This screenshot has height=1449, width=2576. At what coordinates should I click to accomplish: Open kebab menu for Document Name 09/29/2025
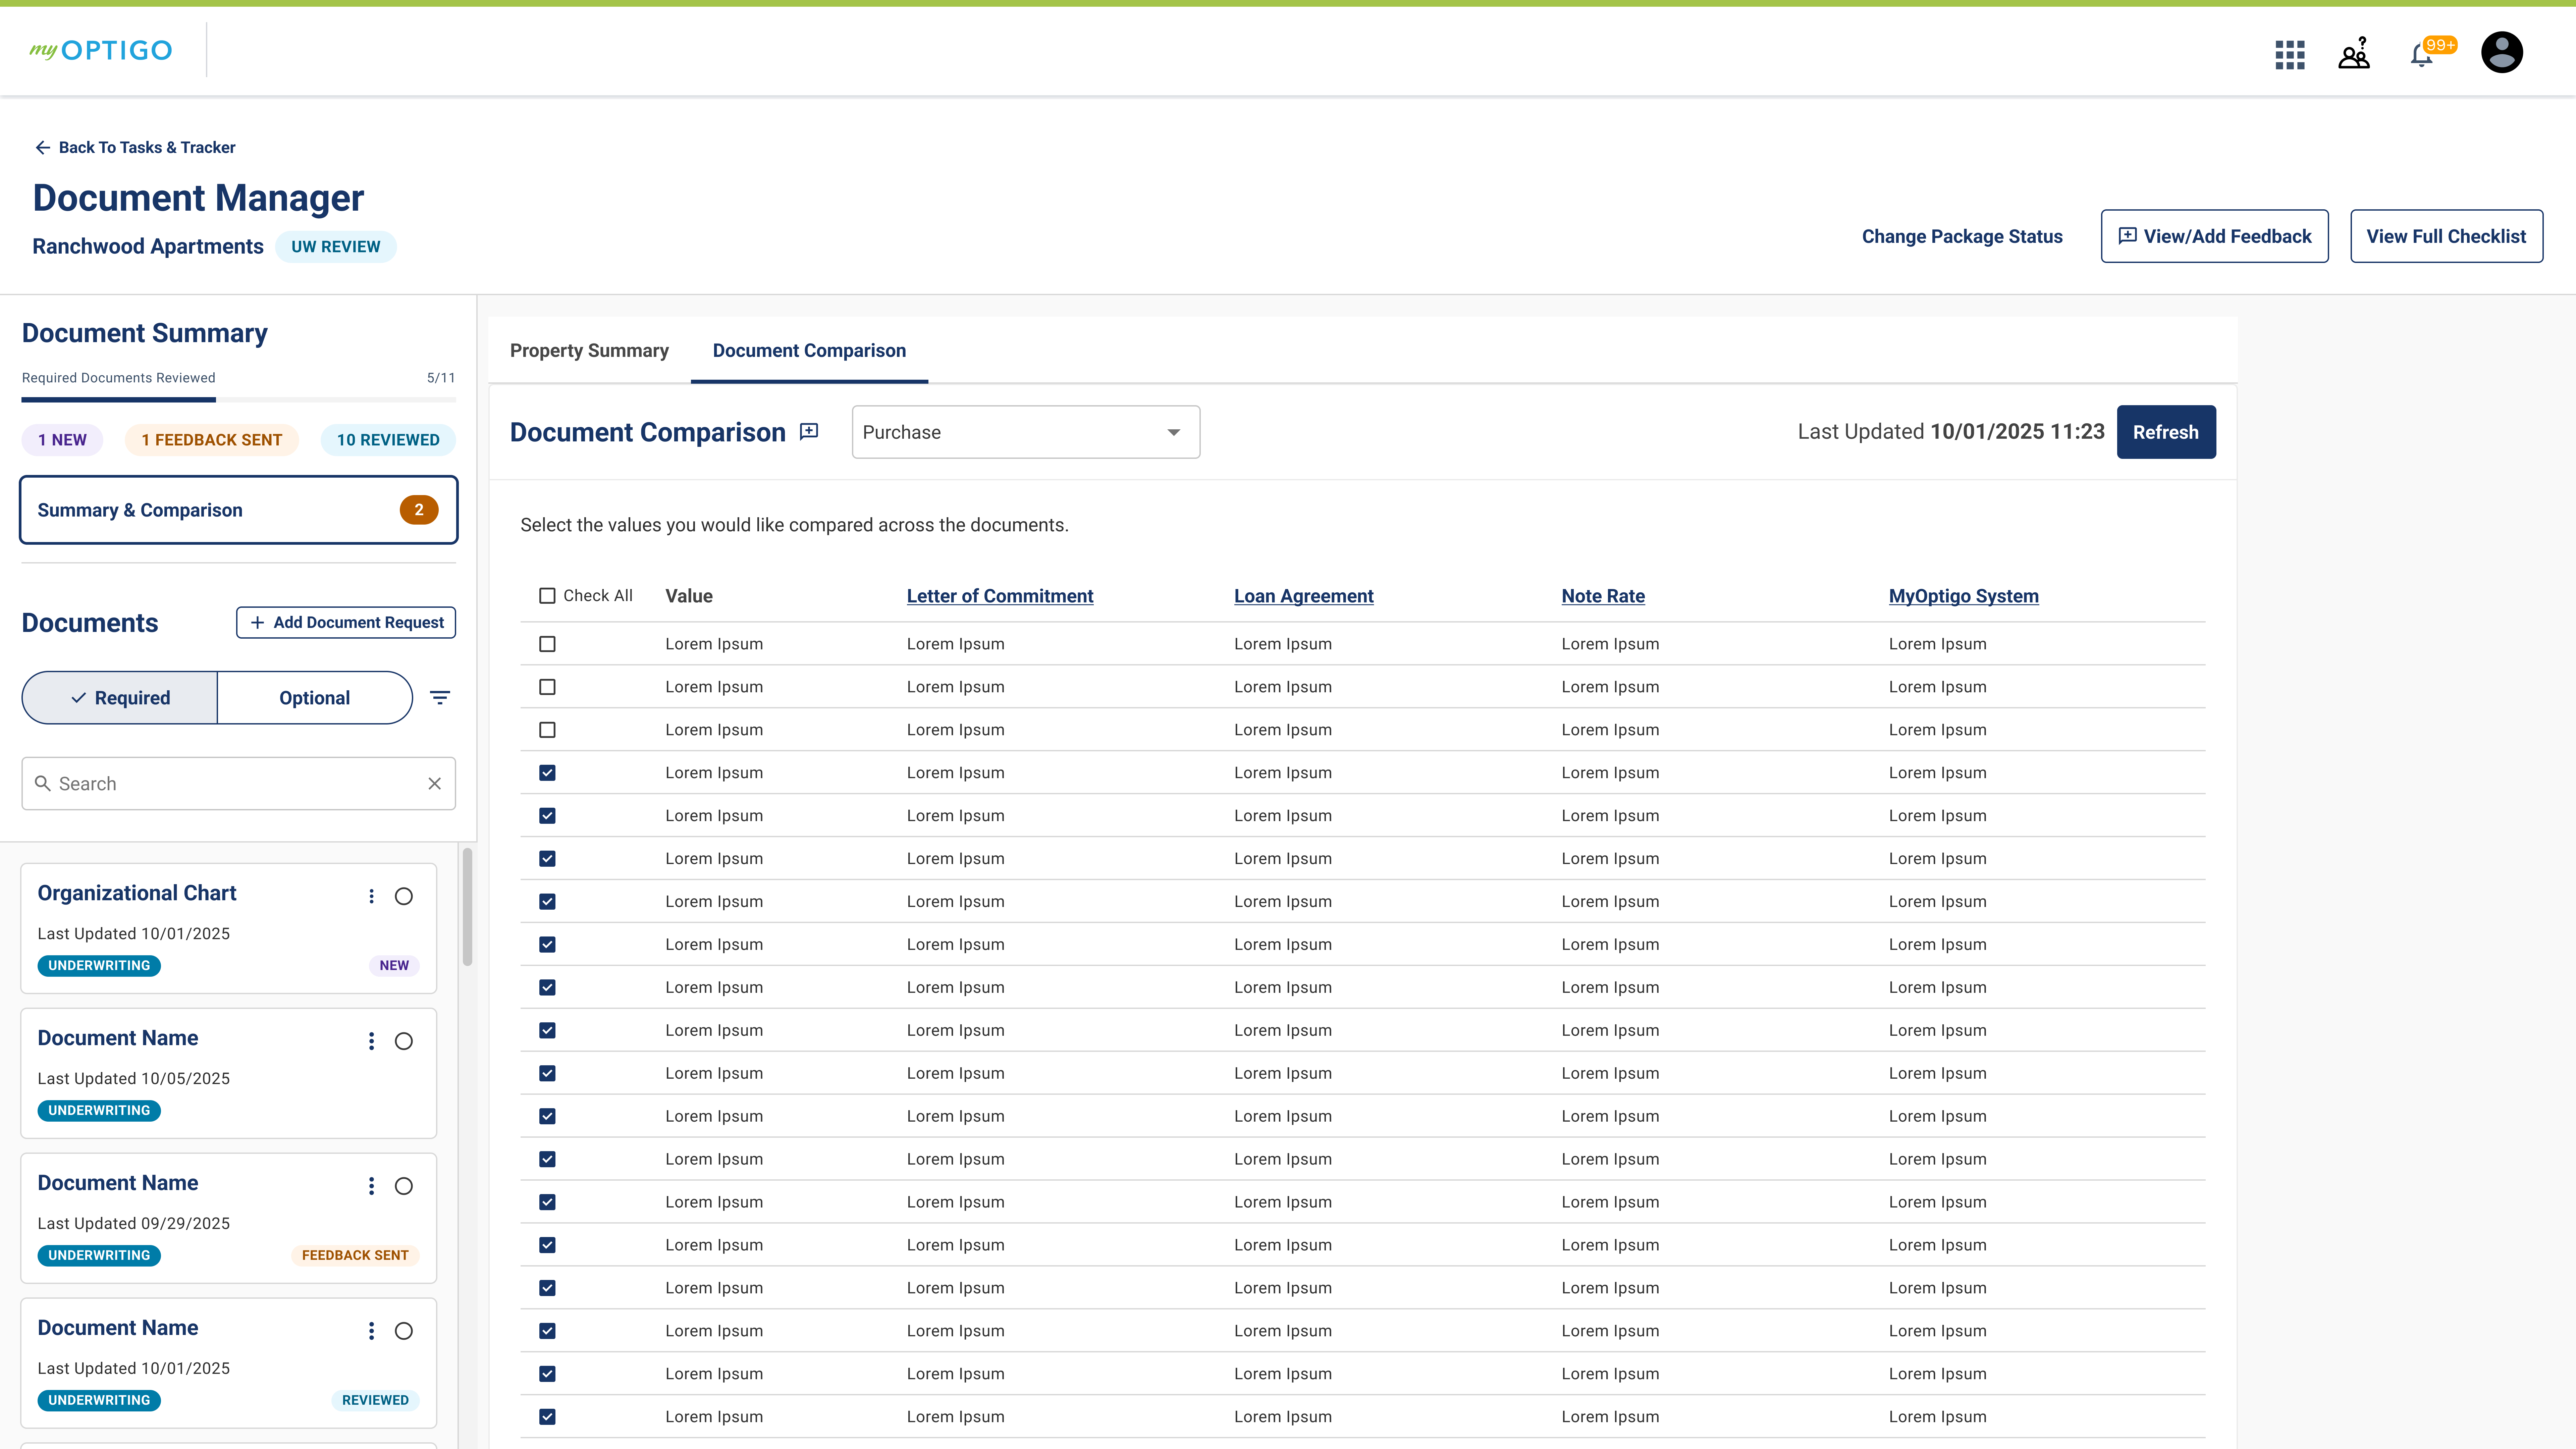tap(371, 1186)
